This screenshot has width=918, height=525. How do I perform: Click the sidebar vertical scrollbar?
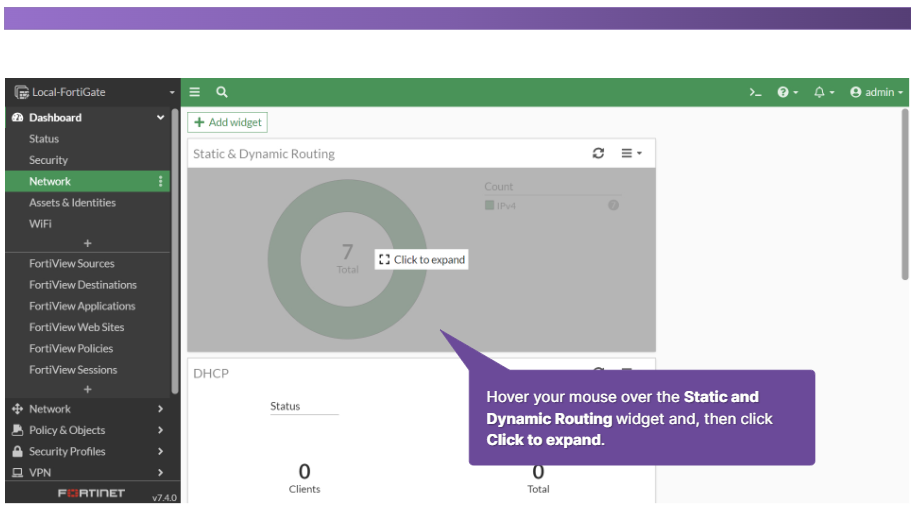[x=175, y=252]
